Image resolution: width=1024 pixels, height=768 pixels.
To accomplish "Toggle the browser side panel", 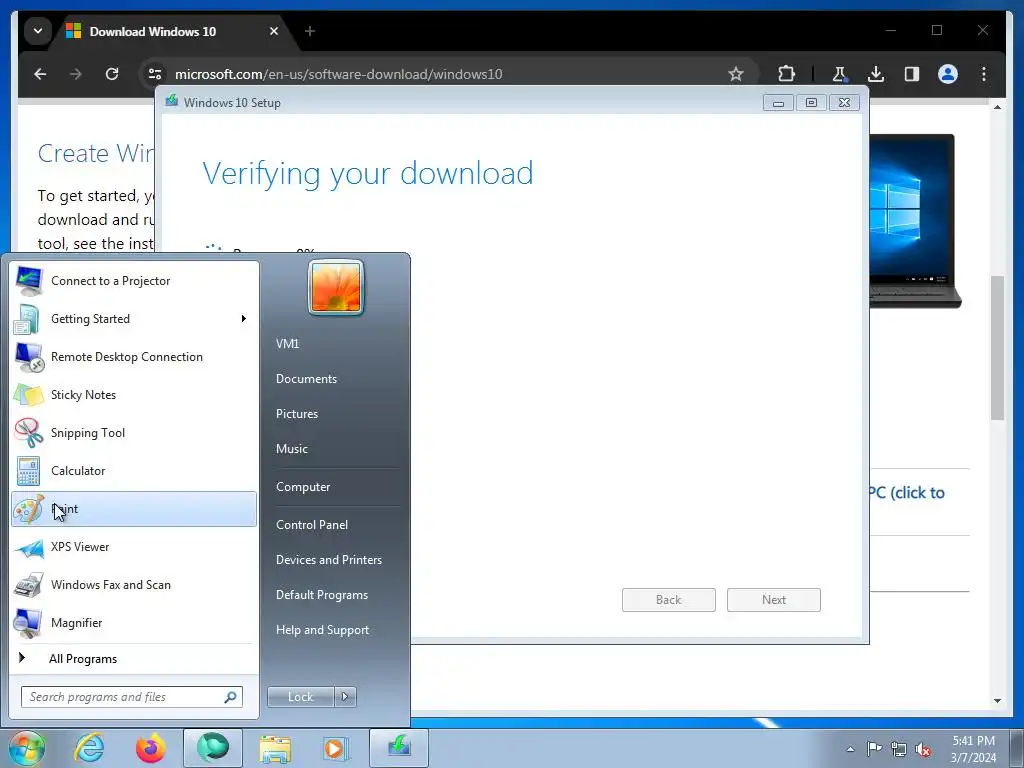I will pyautogui.click(x=912, y=74).
